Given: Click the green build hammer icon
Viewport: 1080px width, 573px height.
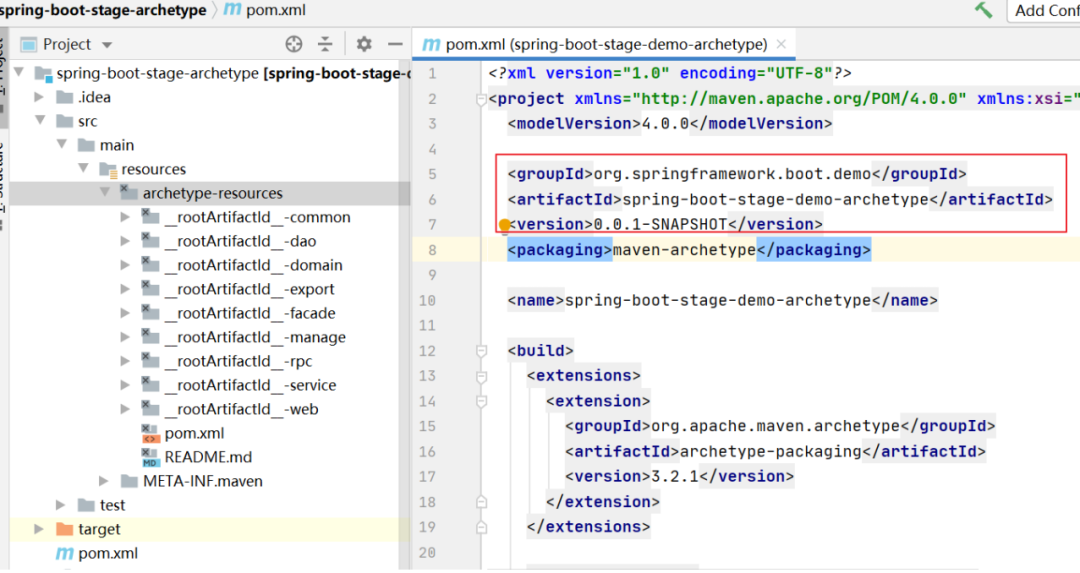Looking at the screenshot, I should (984, 10).
